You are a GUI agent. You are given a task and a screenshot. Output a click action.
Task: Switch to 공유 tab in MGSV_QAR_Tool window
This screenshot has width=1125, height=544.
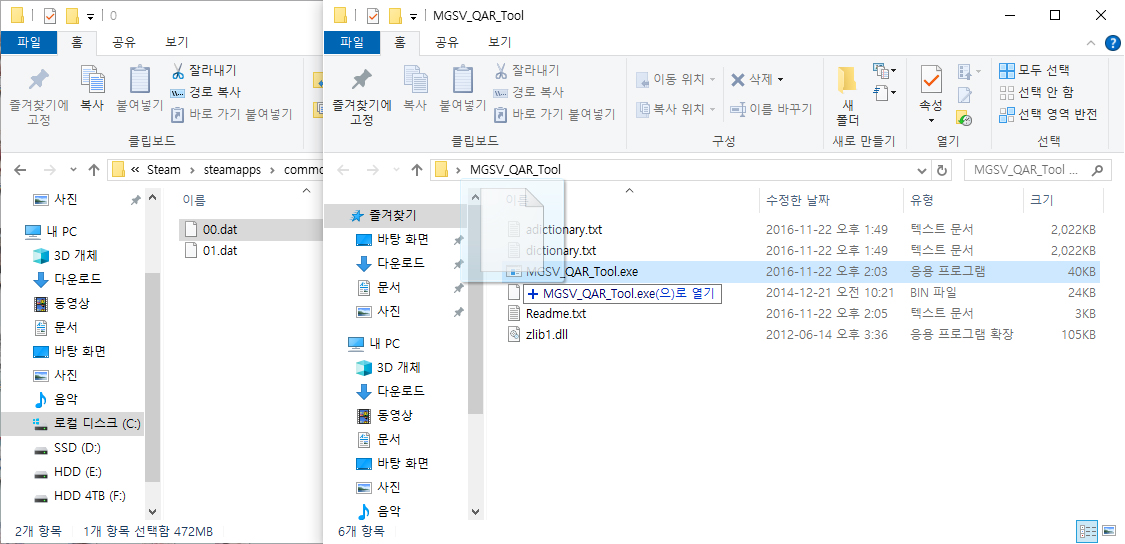click(x=448, y=42)
